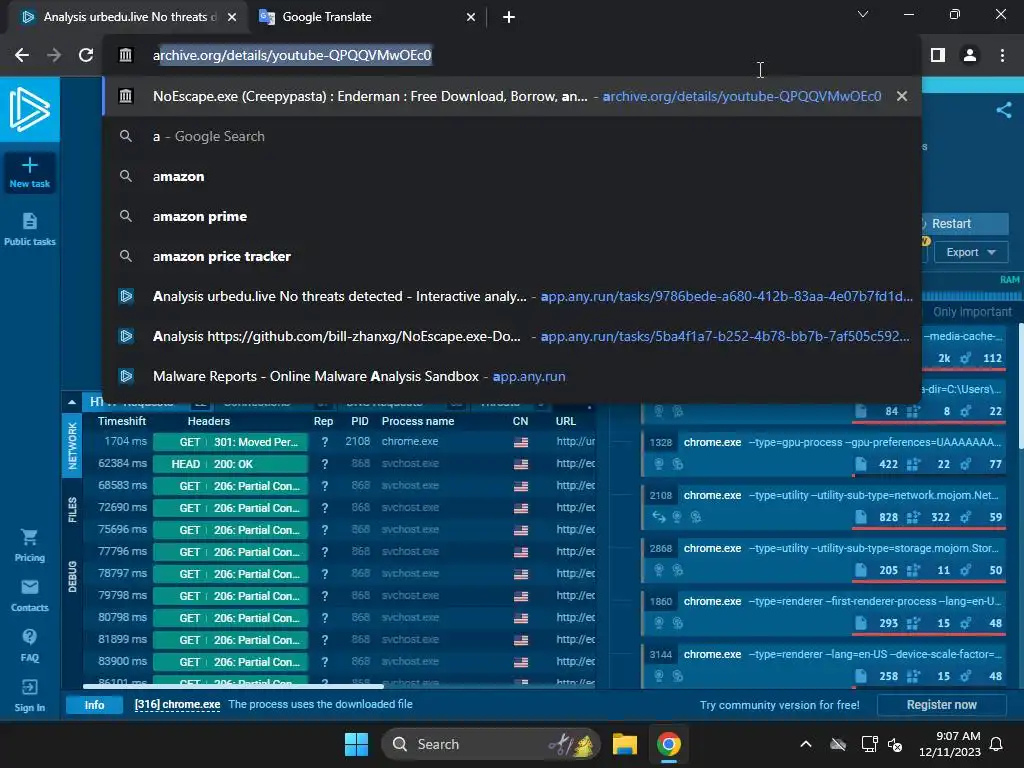Open the Chrome profile icon
Viewport: 1024px width, 768px height.
[x=970, y=56]
